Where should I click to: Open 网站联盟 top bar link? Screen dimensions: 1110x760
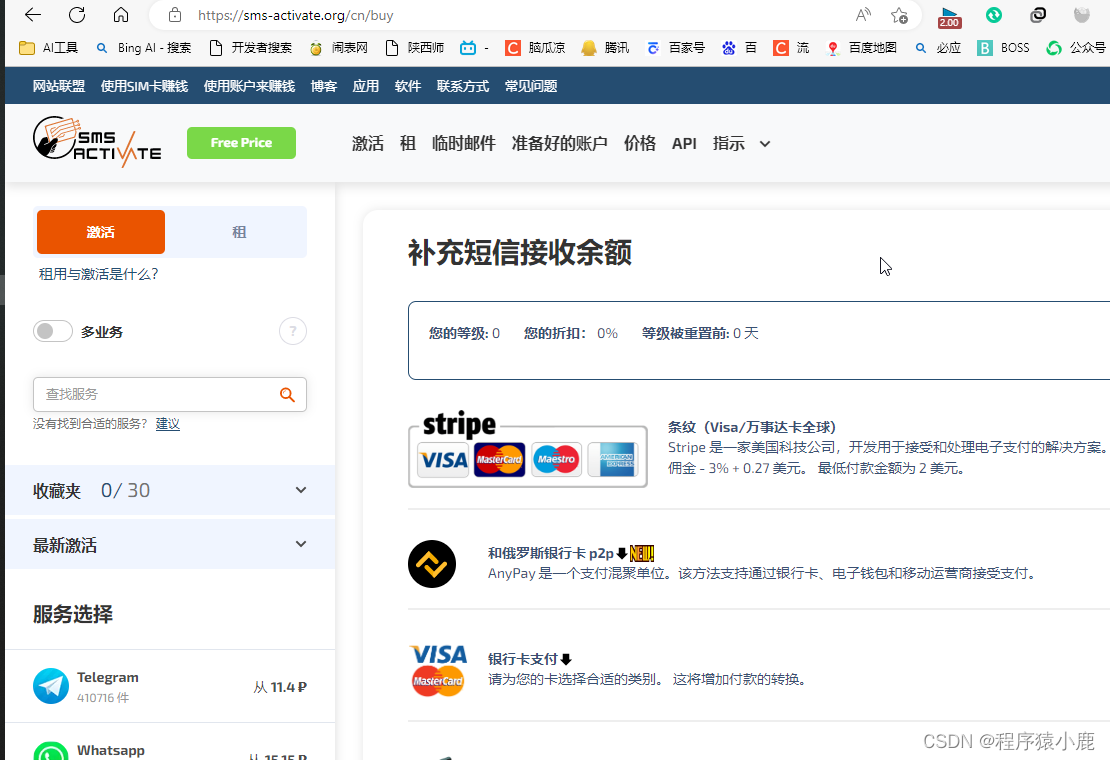tap(59, 86)
